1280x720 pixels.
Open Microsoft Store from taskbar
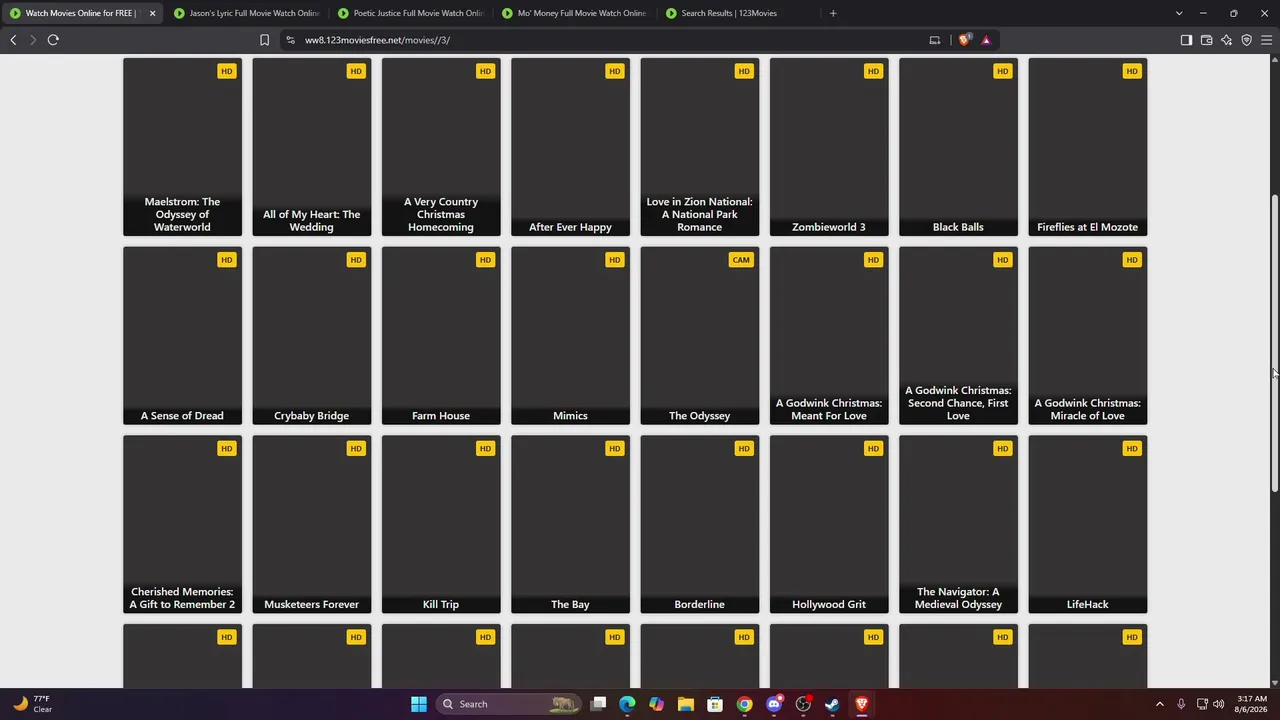(715, 704)
